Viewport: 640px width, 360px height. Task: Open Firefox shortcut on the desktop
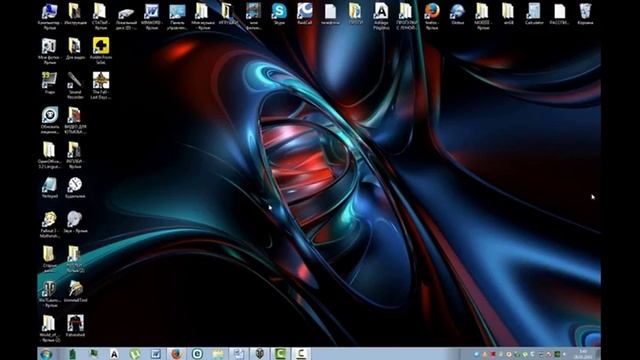pyautogui.click(x=432, y=16)
